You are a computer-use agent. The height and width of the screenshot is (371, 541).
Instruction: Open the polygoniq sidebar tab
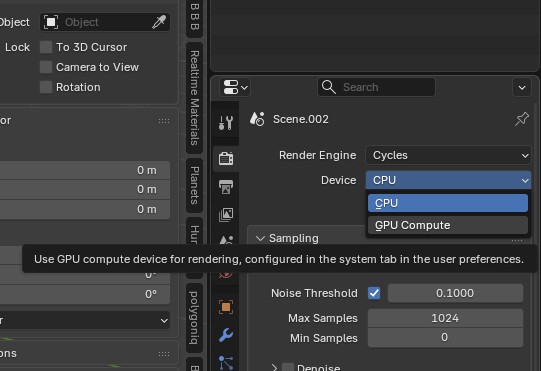[x=195, y=318]
